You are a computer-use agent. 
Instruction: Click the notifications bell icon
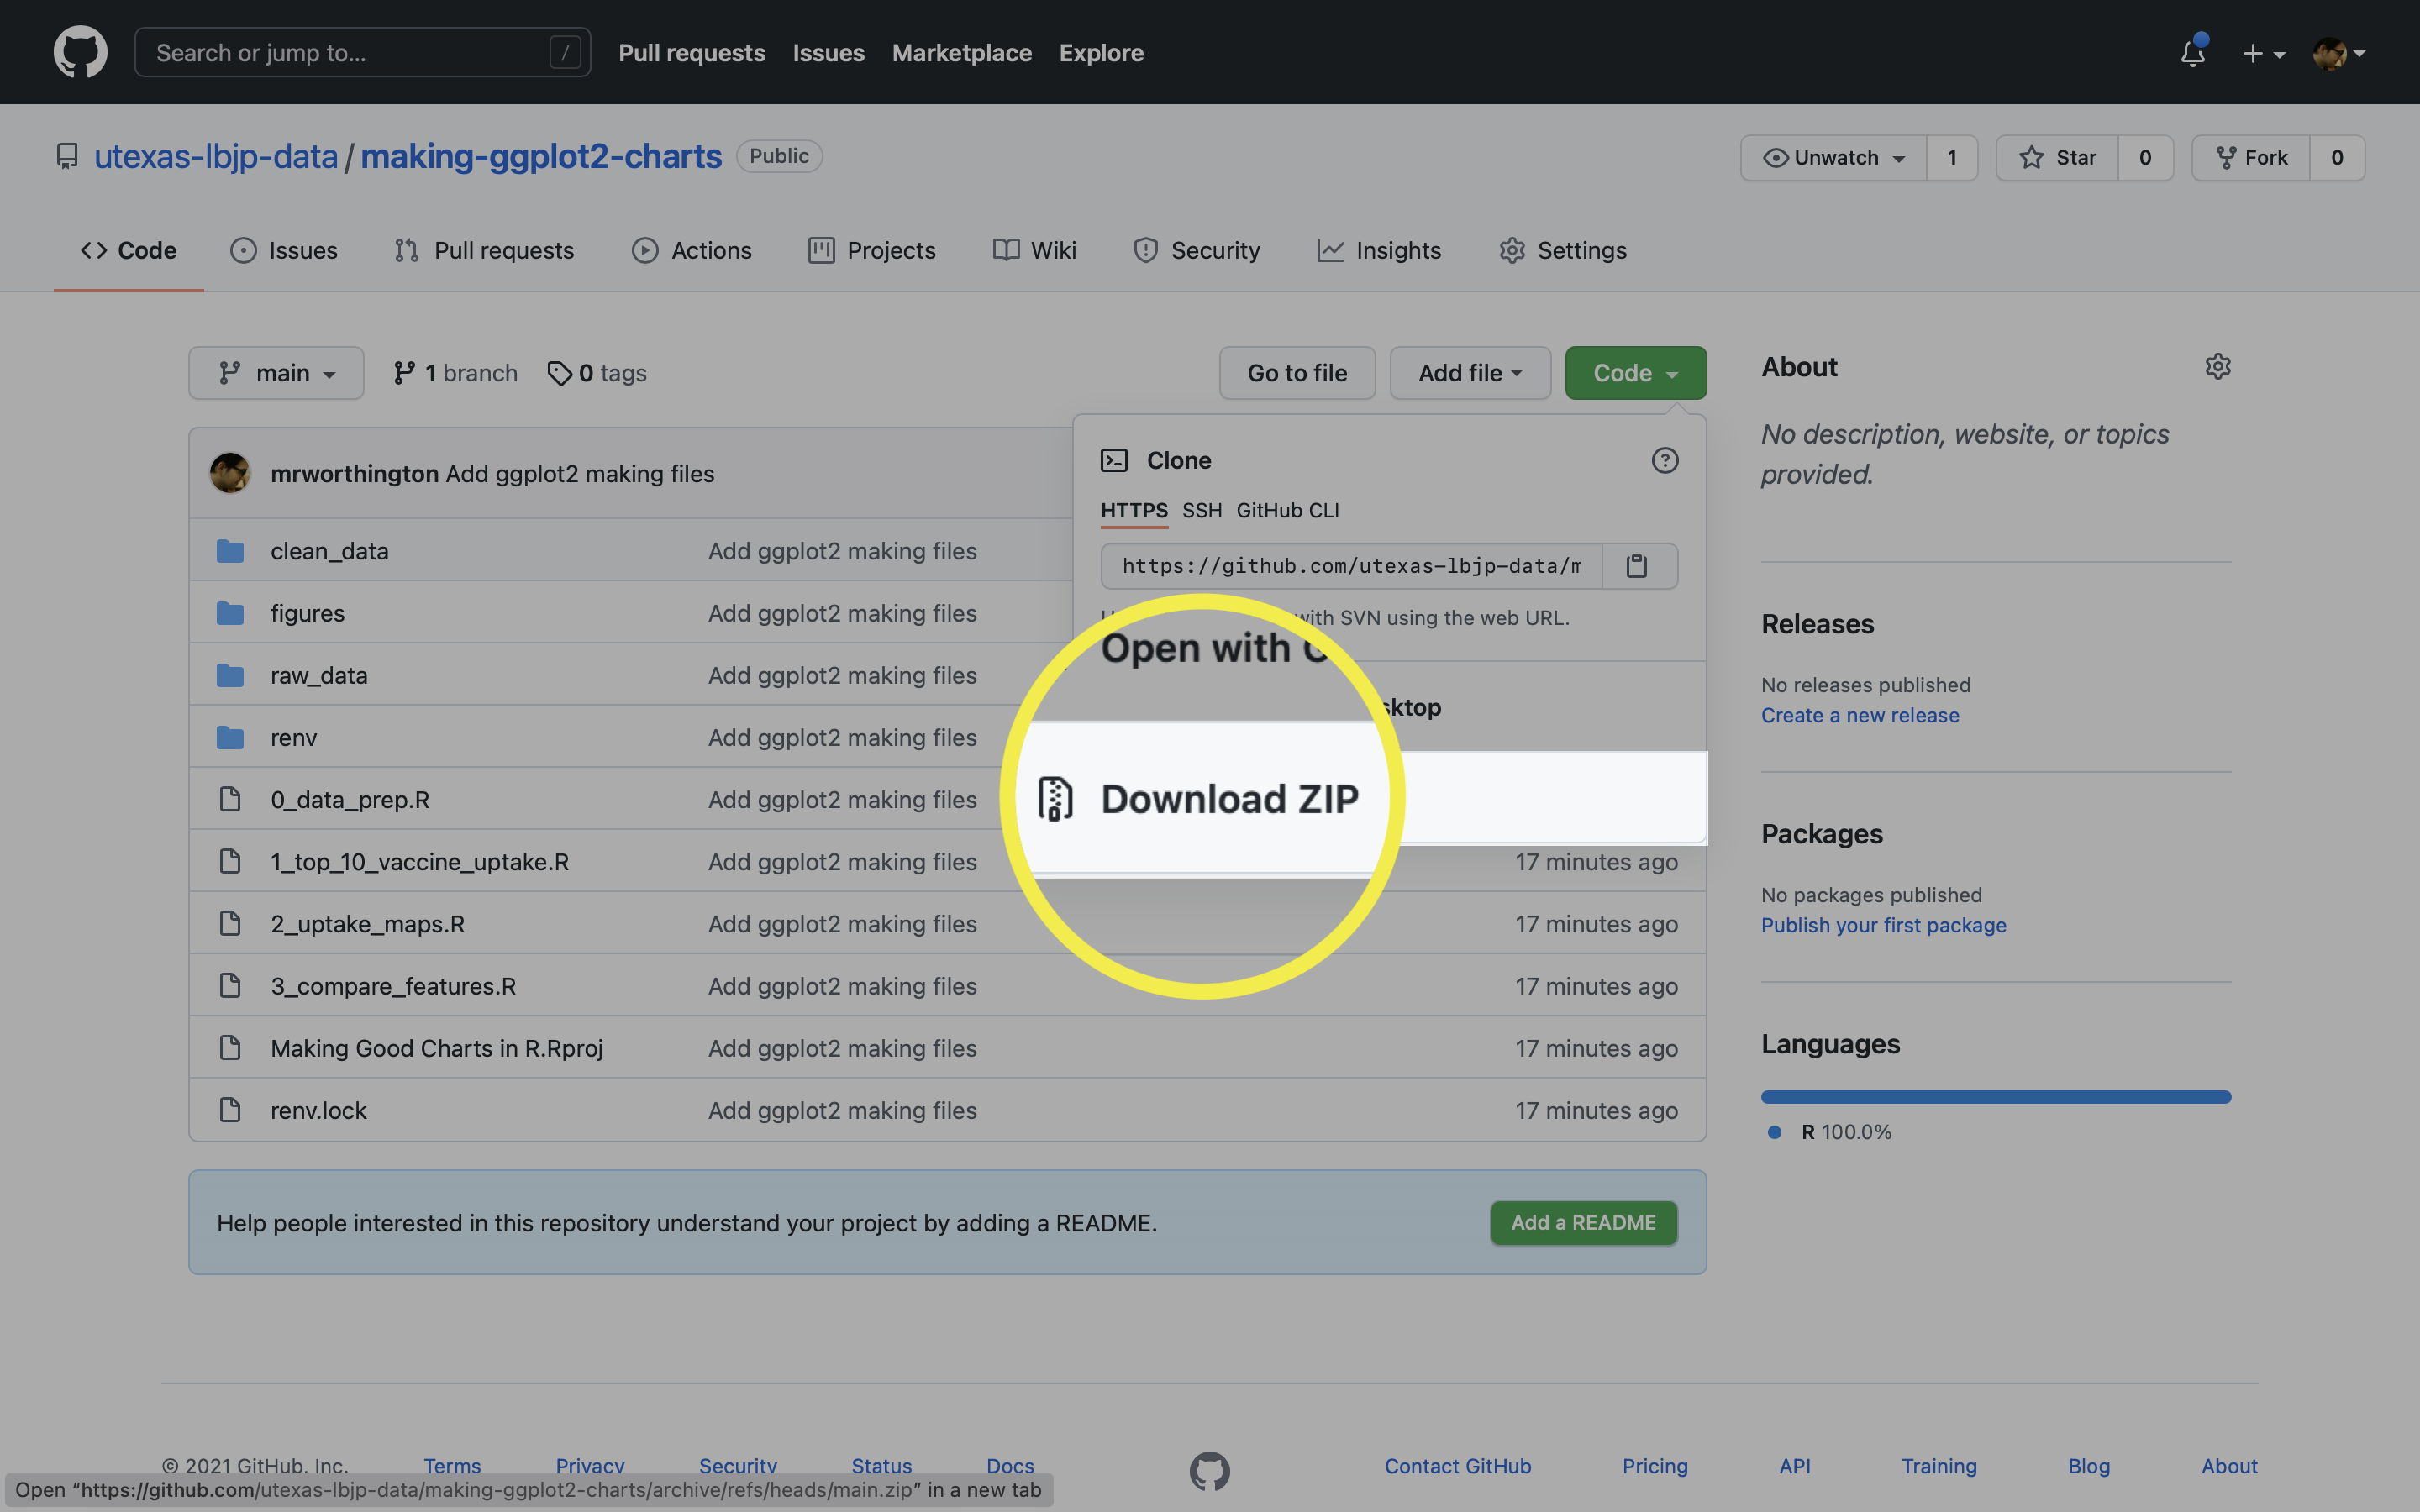coord(2190,52)
